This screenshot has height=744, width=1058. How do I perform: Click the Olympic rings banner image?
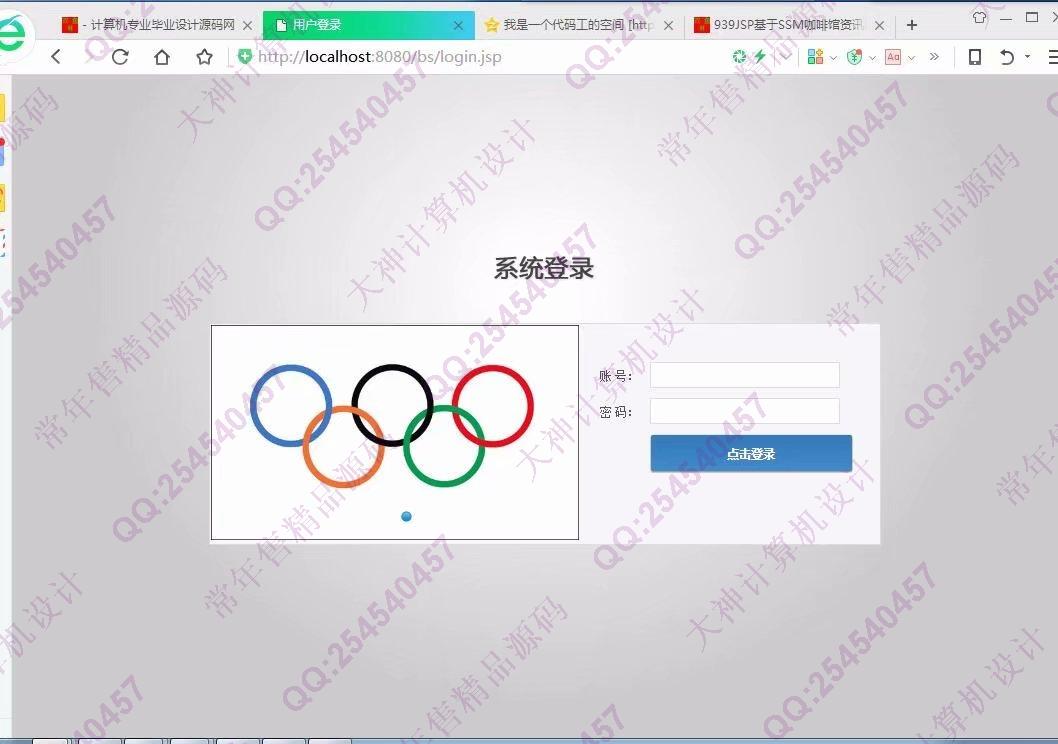pyautogui.click(x=395, y=432)
